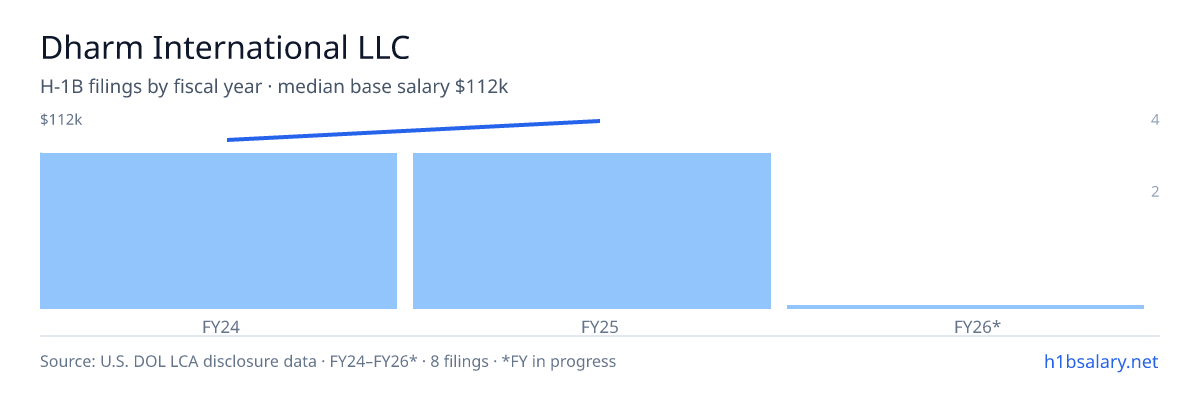1200x400 pixels.
Task: Click the H-1B filings subtitle text
Action: [x=274, y=87]
